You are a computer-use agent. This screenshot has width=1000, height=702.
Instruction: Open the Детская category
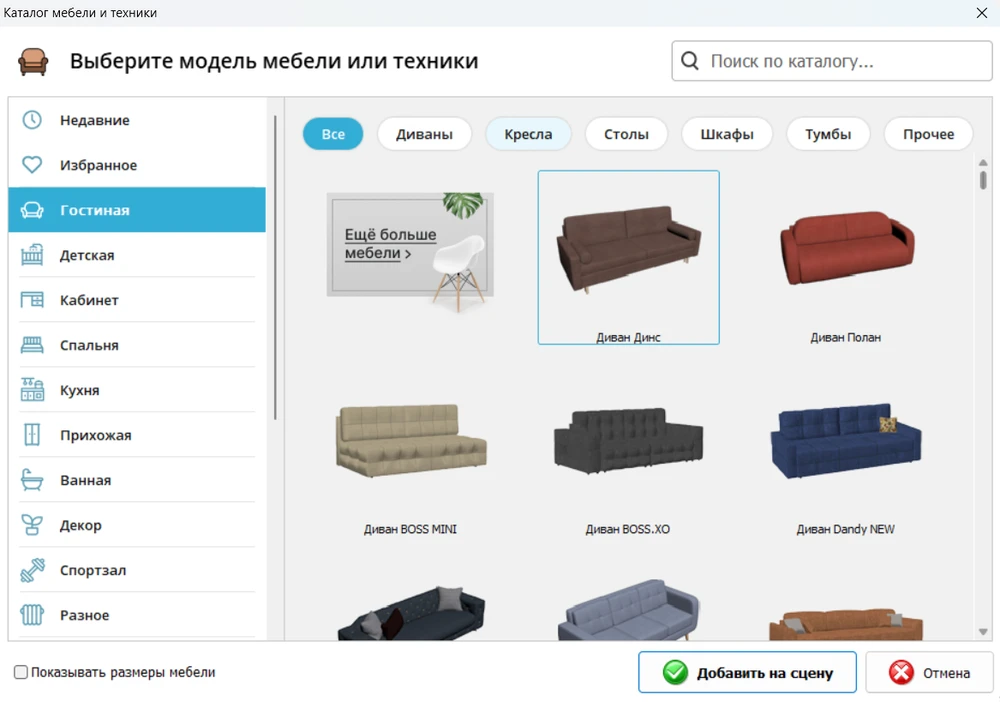click(x=31, y=254)
